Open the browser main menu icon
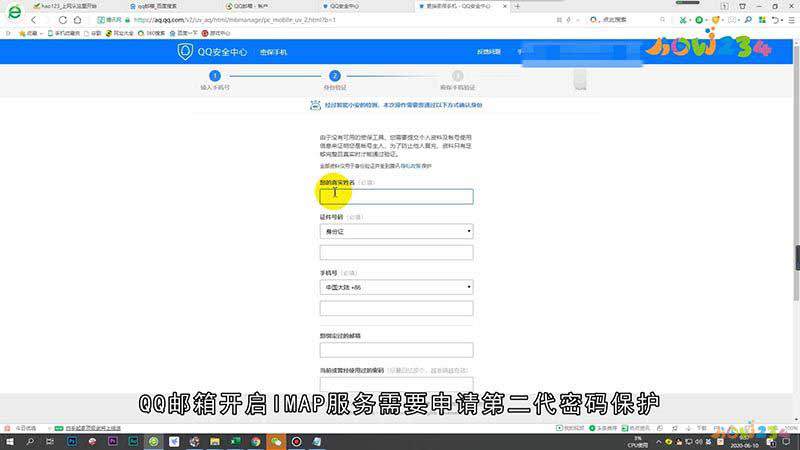This screenshot has height=450, width=800. (x=791, y=20)
